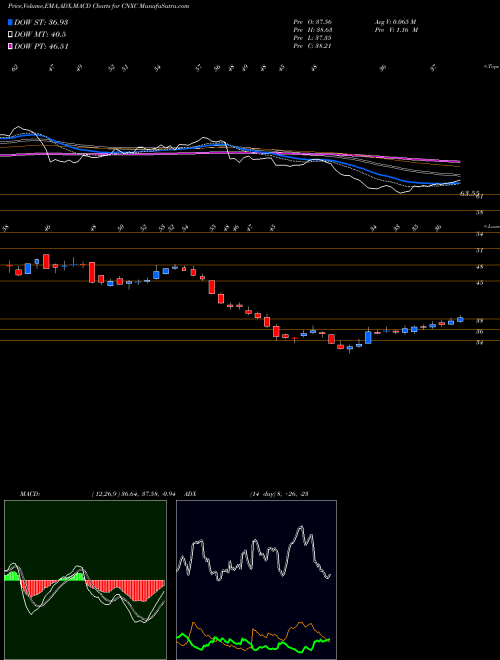The width and height of the screenshot is (500, 660).
Task: Click the blue DOW ST legend swatch
Action: 10,22
